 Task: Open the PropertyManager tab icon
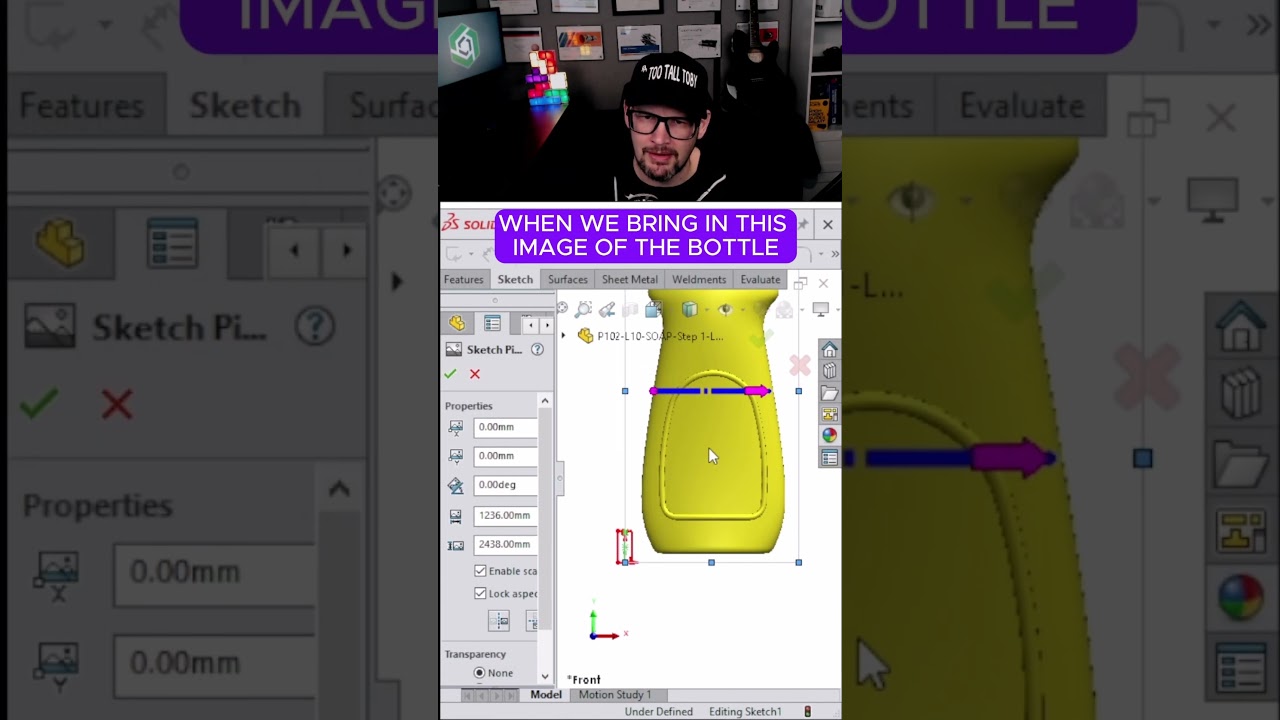tap(492, 323)
